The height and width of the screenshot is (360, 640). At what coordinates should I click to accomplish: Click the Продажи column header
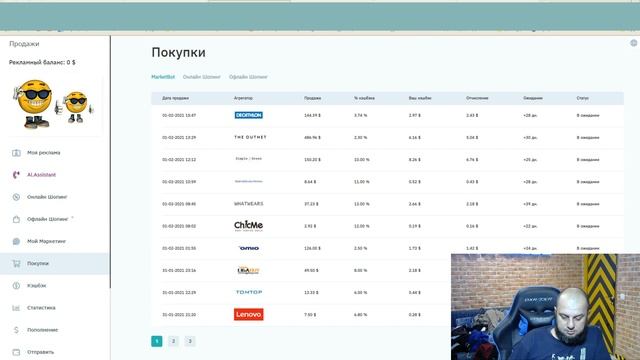pos(313,98)
